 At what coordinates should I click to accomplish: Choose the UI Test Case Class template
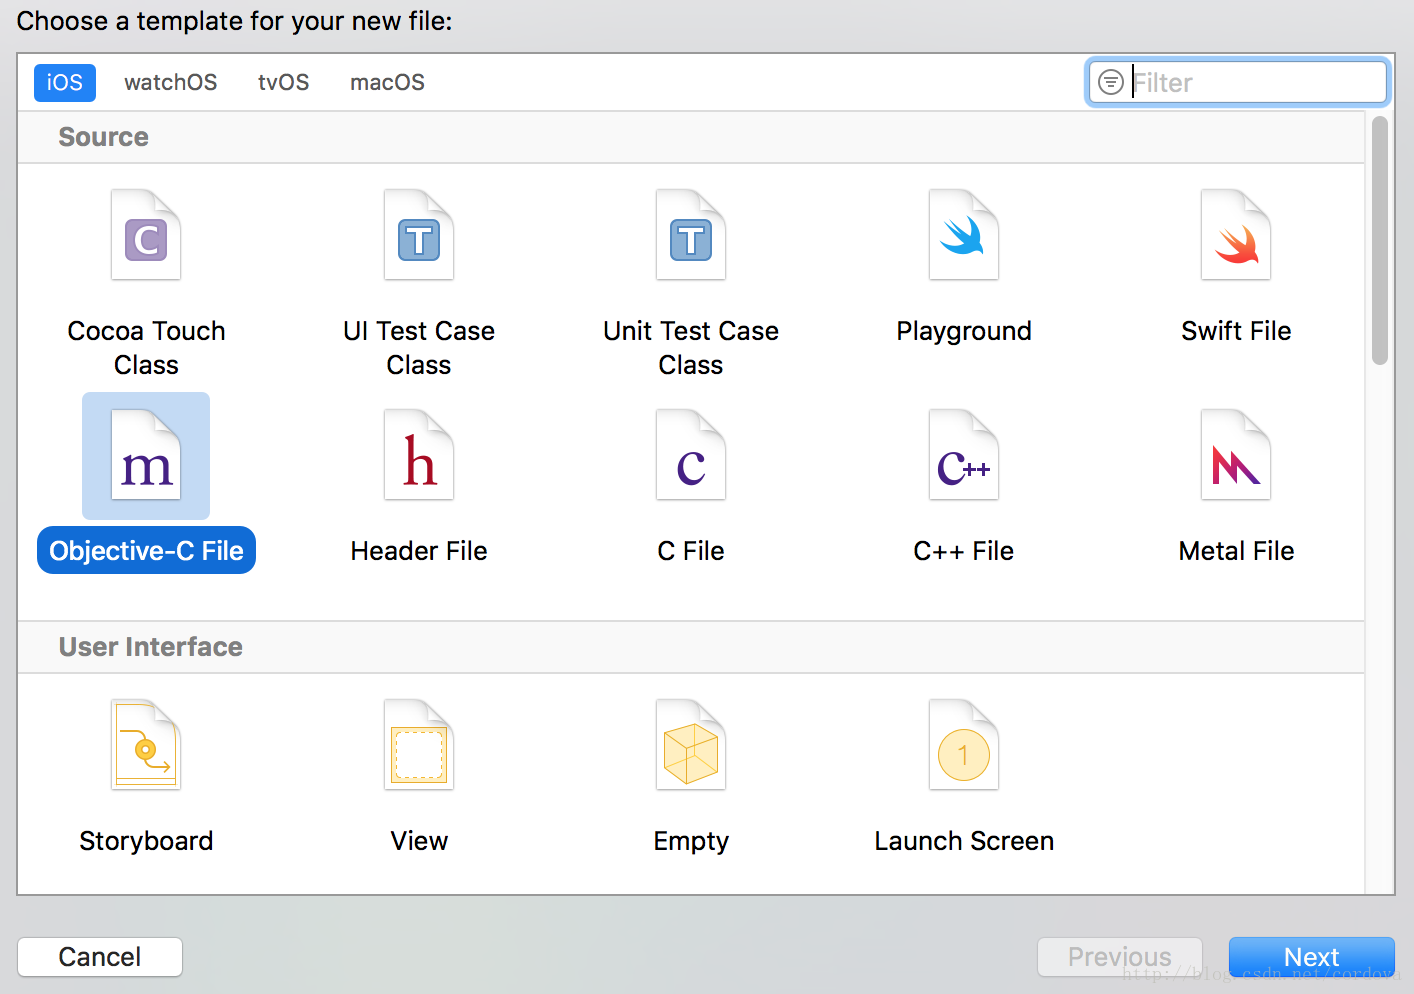pos(419,236)
